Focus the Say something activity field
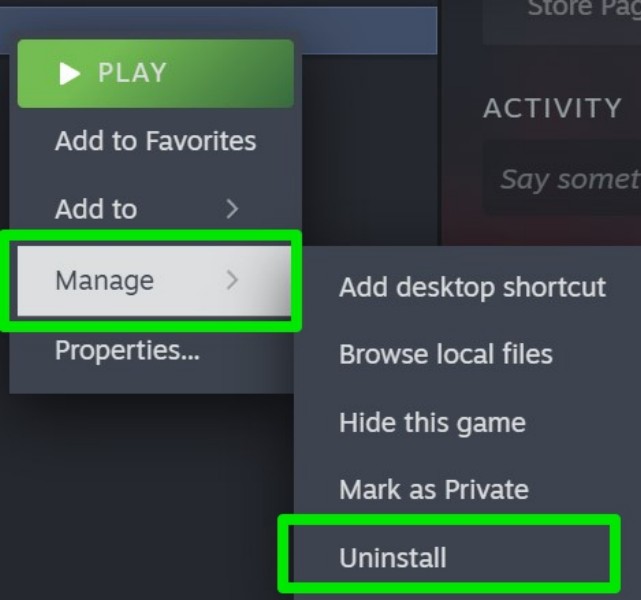 click(568, 178)
